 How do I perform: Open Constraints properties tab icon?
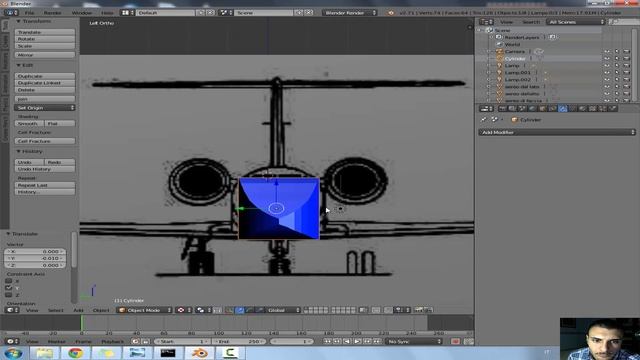tap(553, 109)
